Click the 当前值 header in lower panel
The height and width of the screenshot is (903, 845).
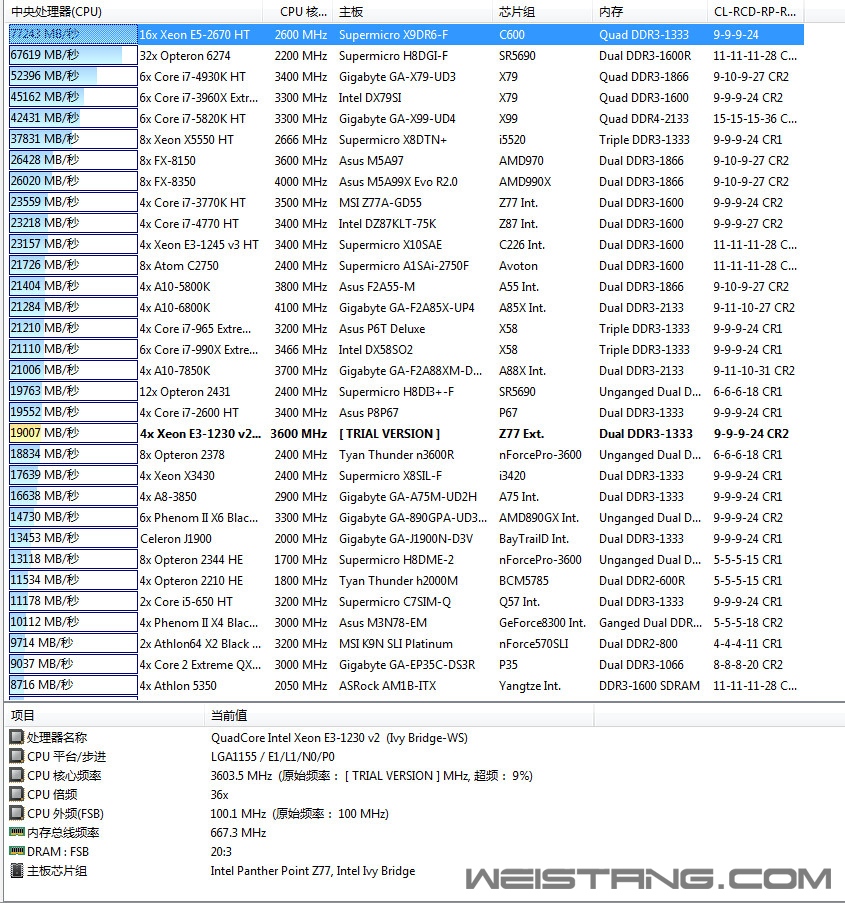[228, 715]
